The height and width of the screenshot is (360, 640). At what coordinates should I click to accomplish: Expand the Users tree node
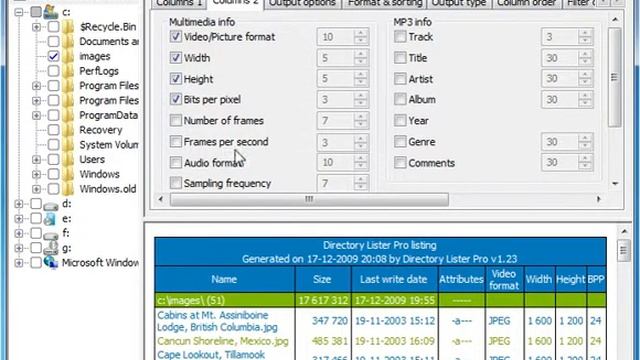coord(36,159)
